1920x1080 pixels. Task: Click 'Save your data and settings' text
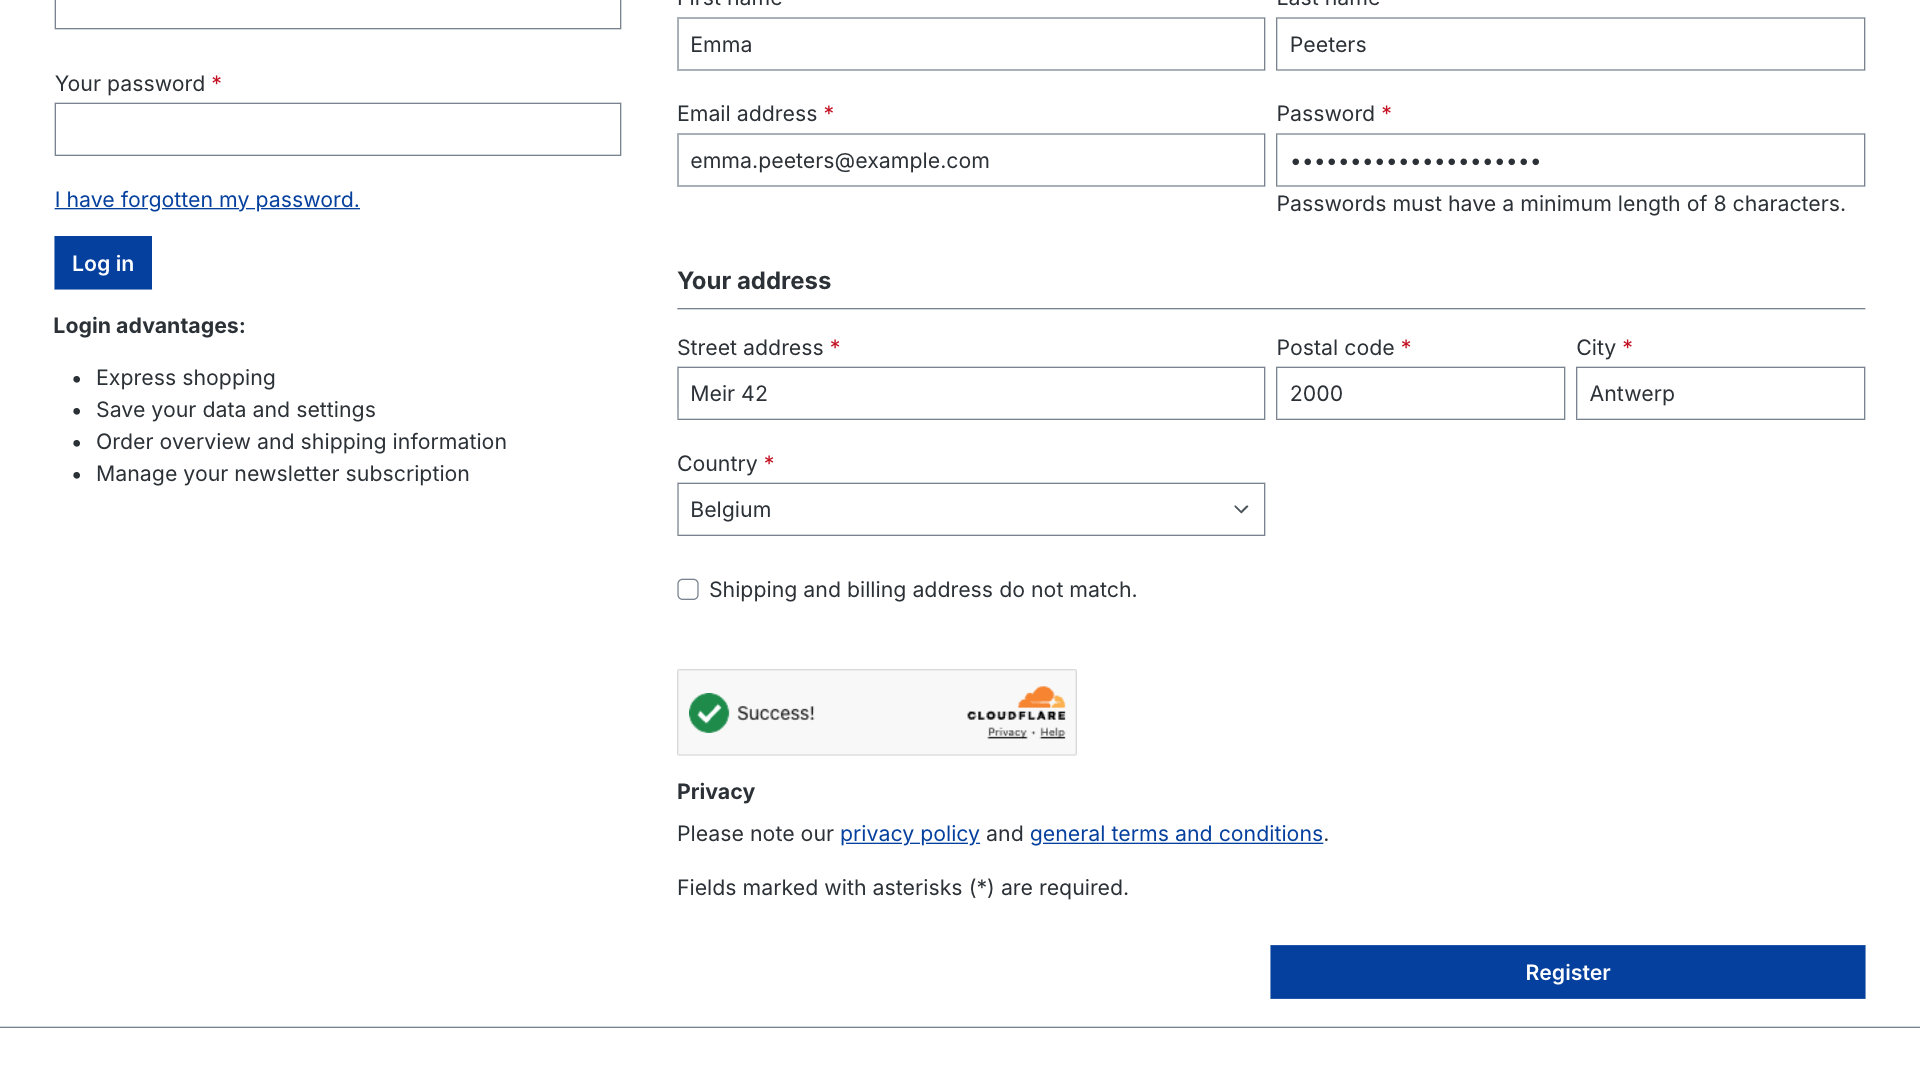click(236, 410)
